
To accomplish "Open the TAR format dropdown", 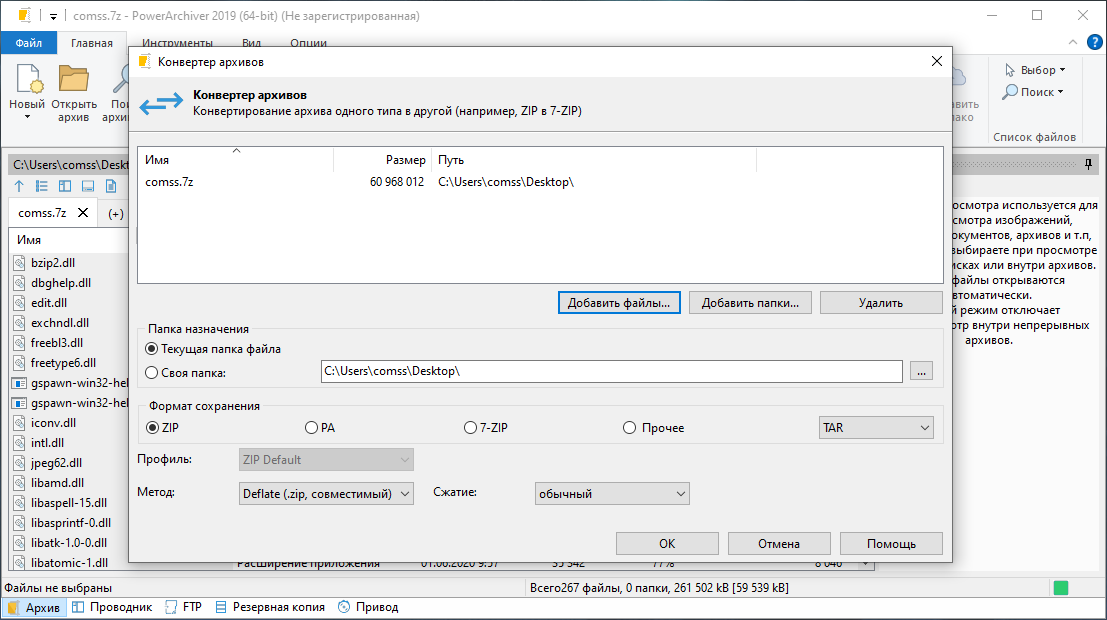I will [x=876, y=428].
